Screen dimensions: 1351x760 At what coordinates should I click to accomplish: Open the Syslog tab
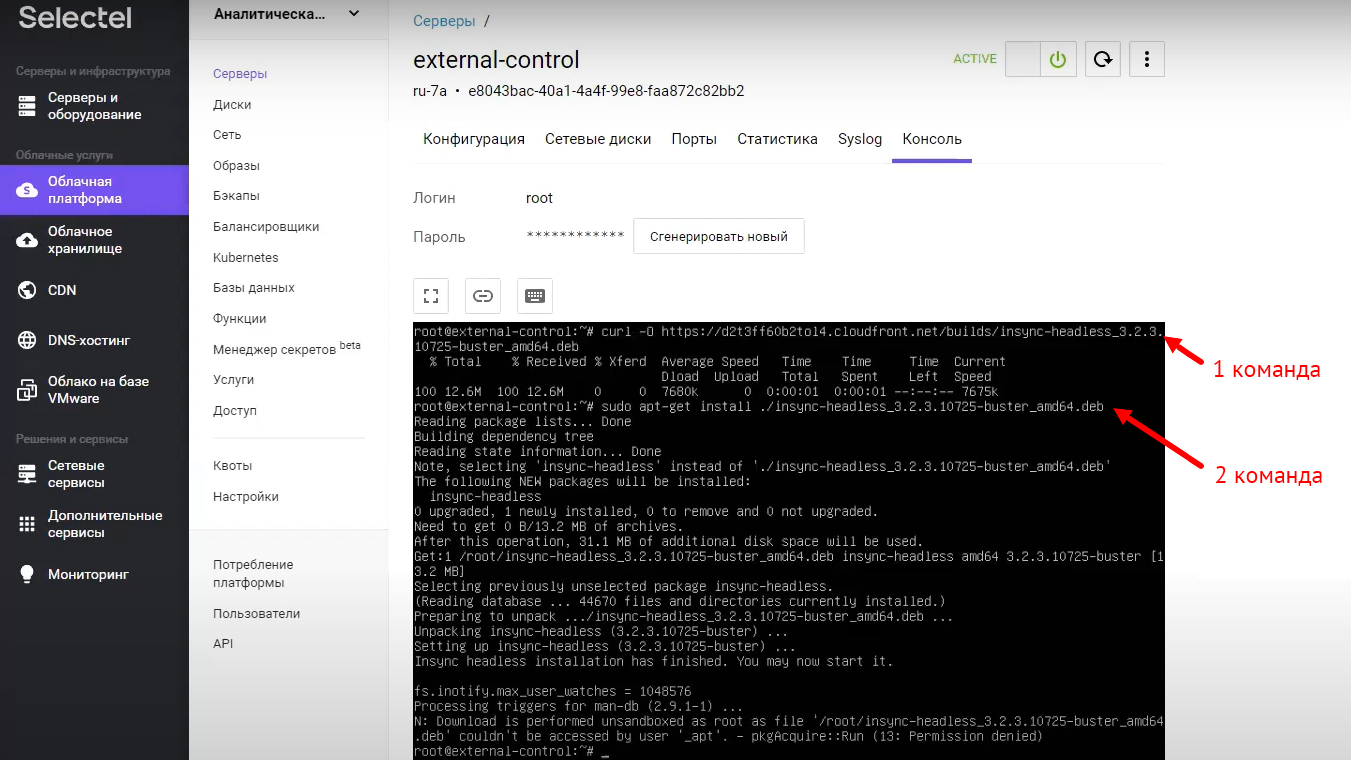(860, 139)
